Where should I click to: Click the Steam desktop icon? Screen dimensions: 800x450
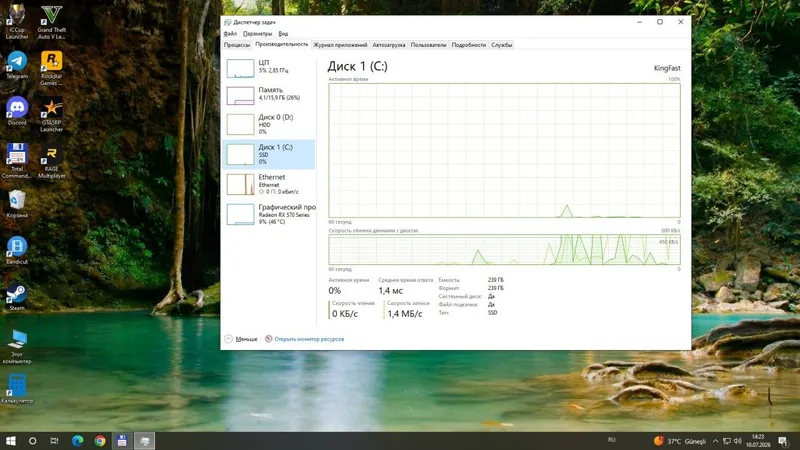[x=17, y=297]
